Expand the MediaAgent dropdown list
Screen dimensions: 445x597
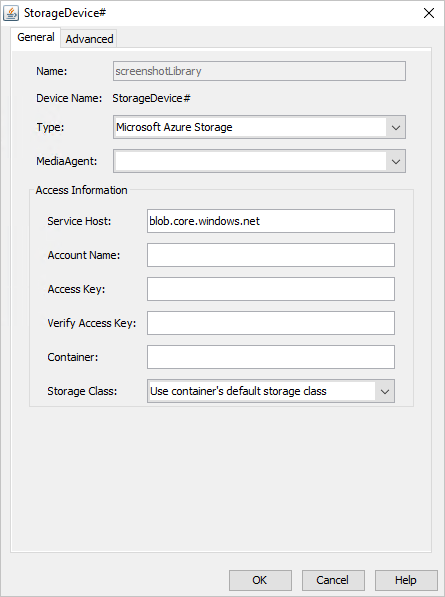tap(259, 161)
